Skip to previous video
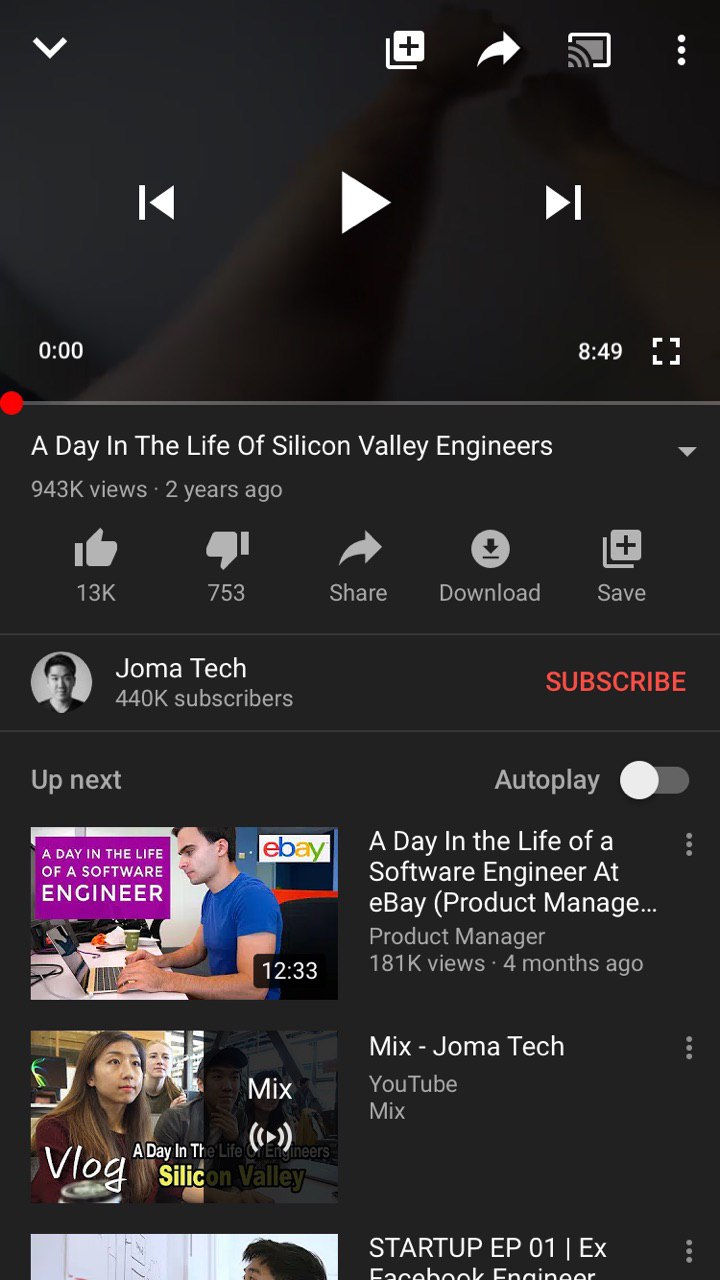 tap(156, 203)
